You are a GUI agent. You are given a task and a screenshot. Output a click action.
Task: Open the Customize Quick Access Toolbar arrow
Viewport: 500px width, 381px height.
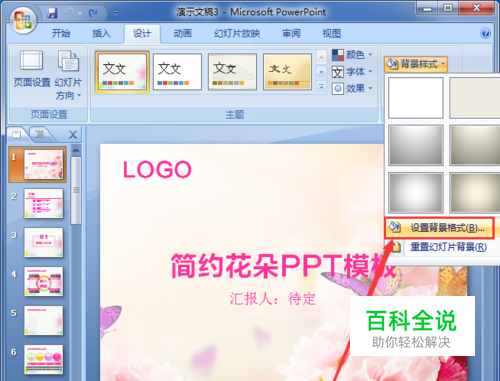(x=116, y=13)
